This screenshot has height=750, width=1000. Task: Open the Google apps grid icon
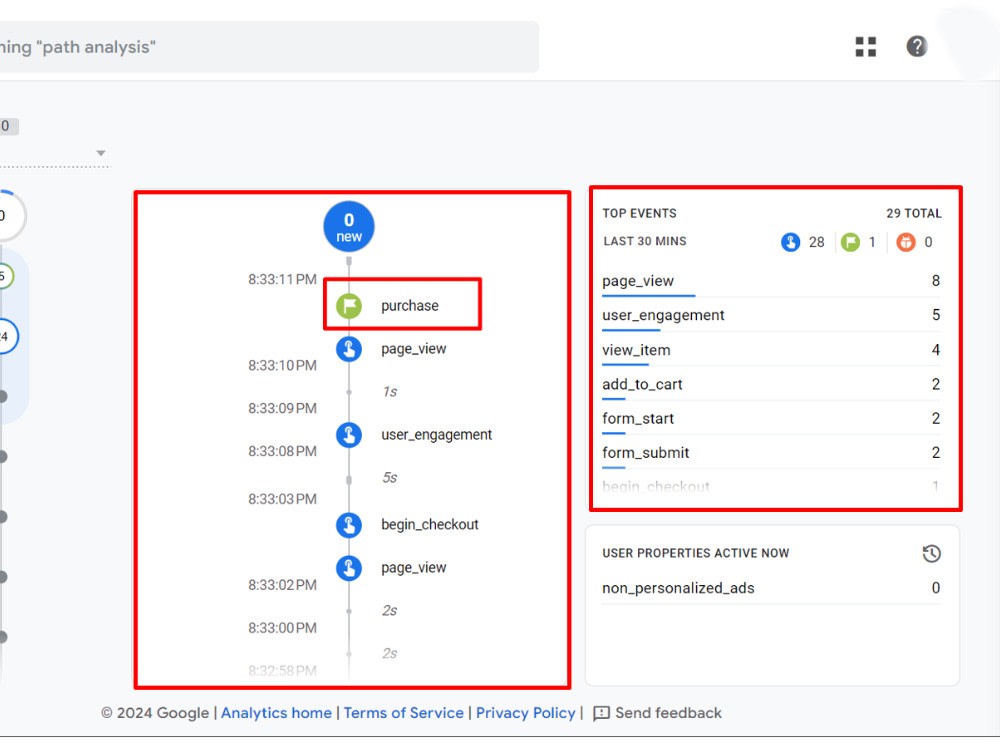pos(865,47)
